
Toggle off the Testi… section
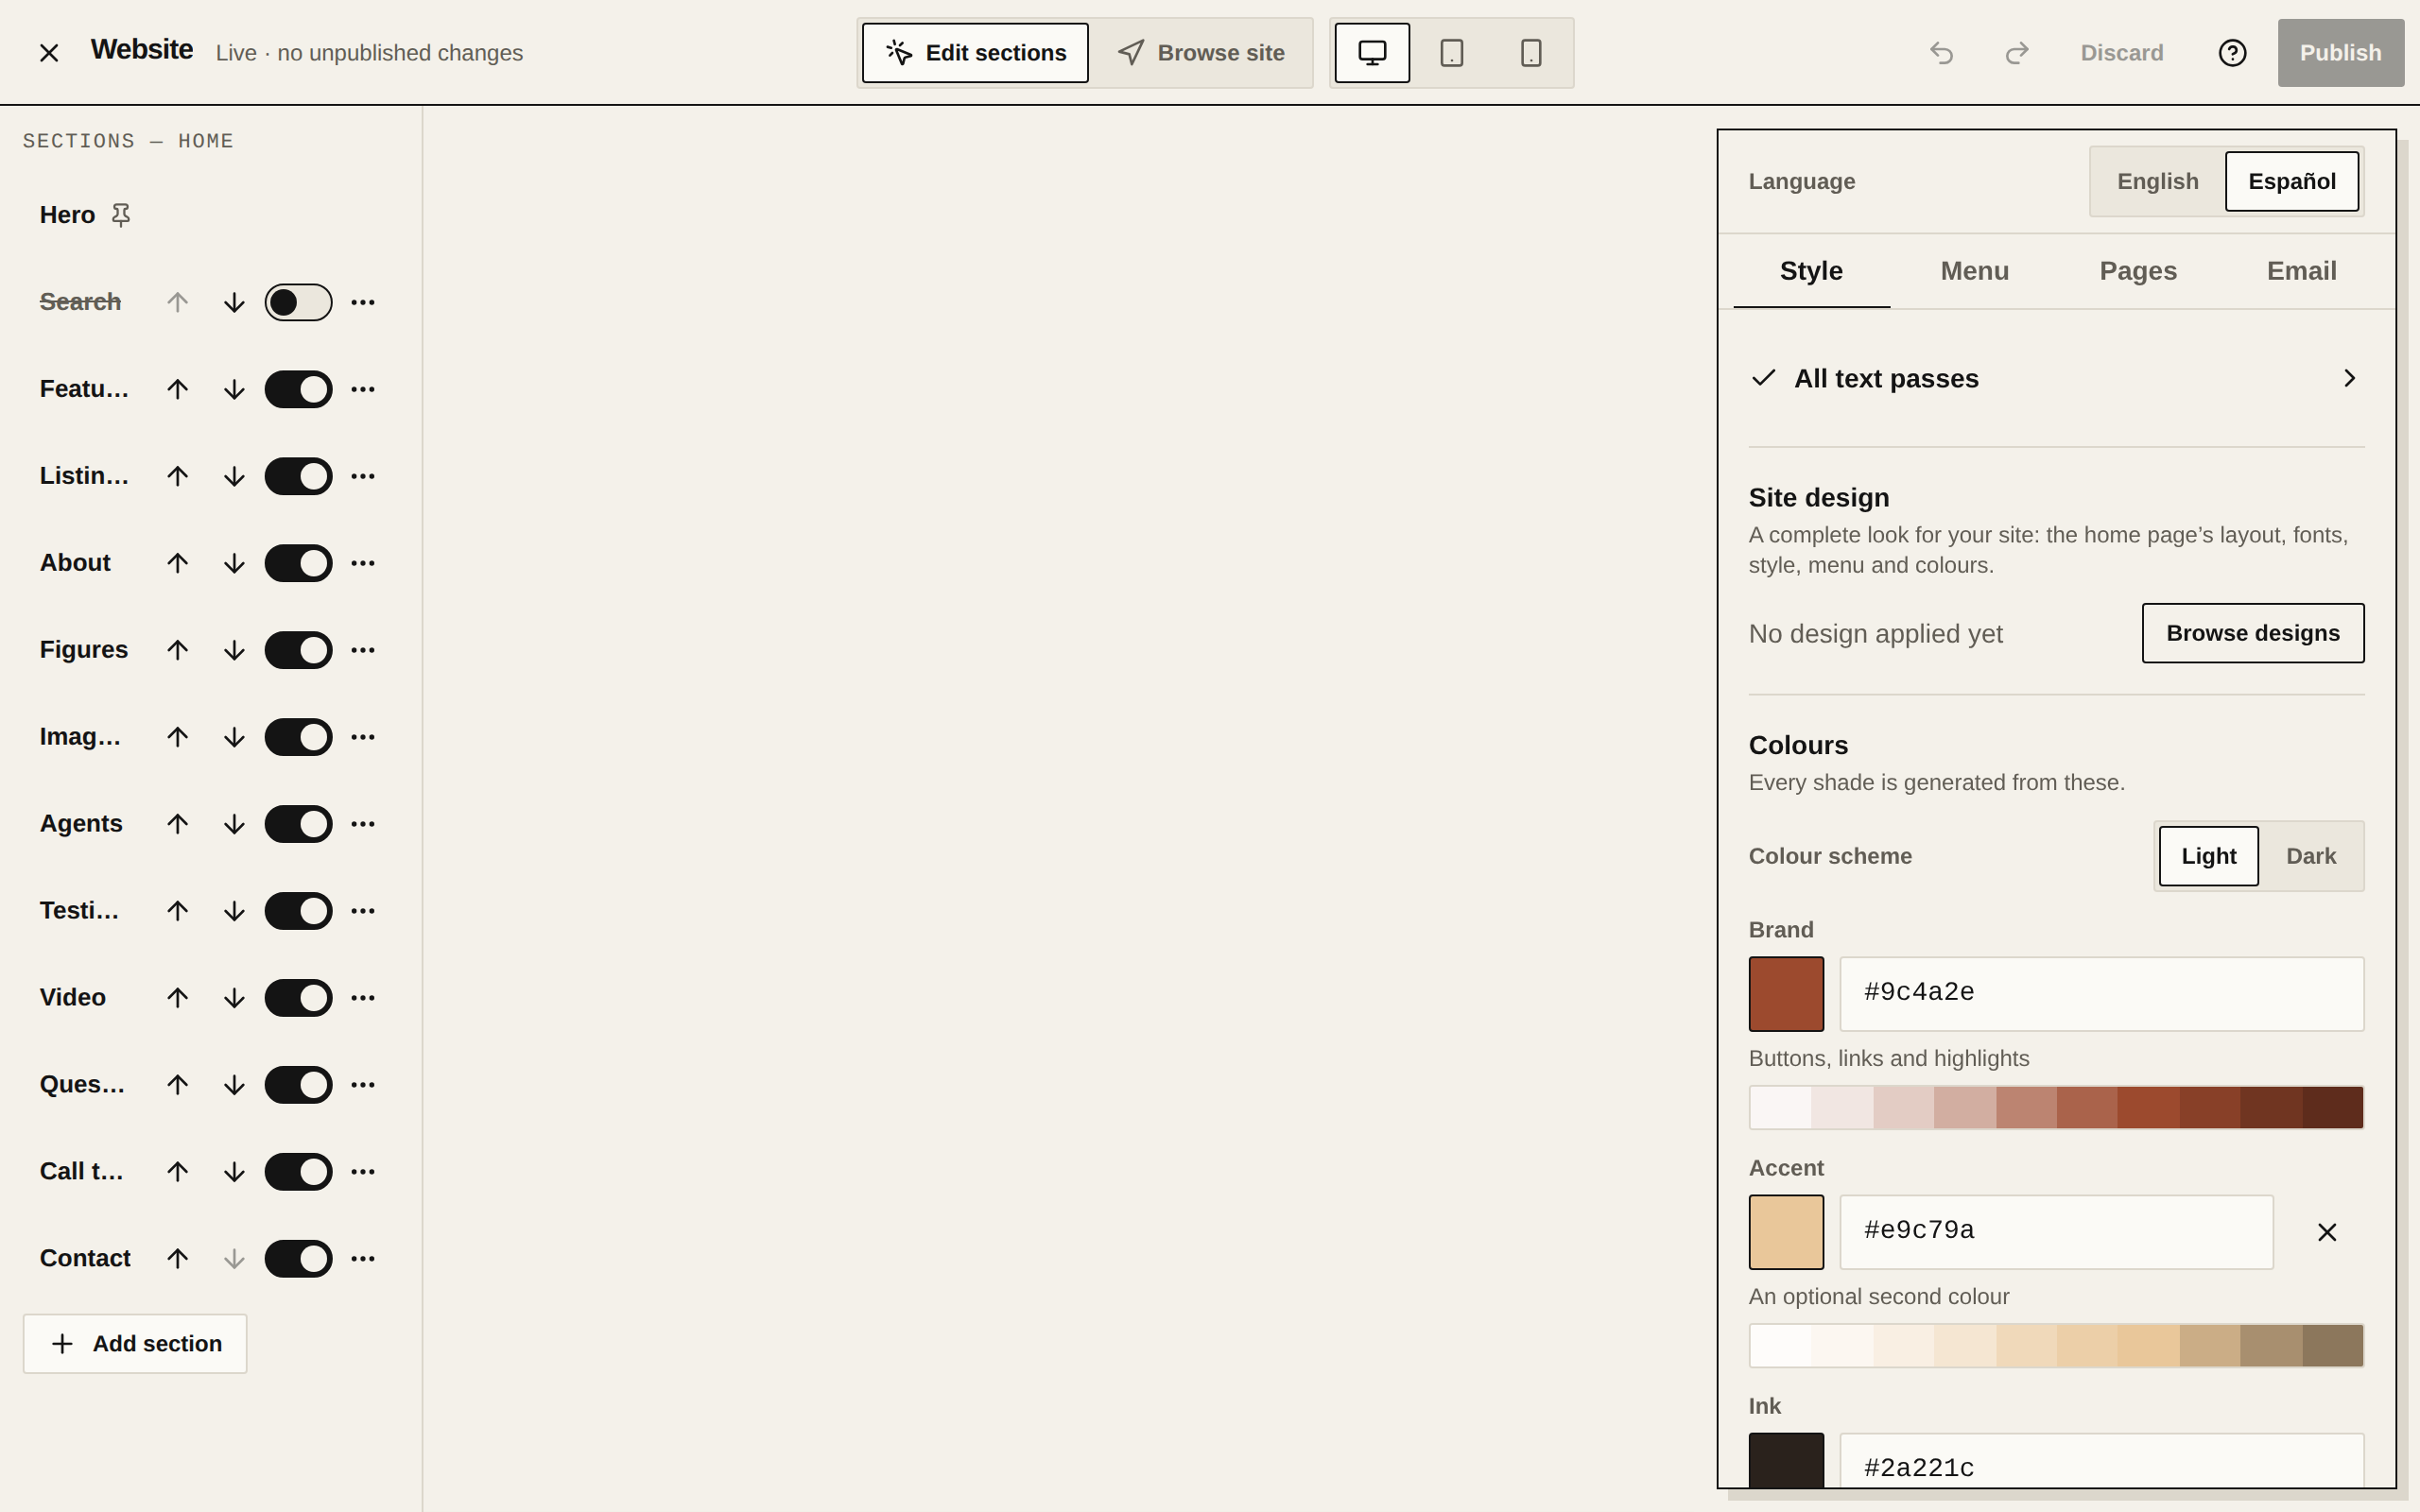[298, 911]
